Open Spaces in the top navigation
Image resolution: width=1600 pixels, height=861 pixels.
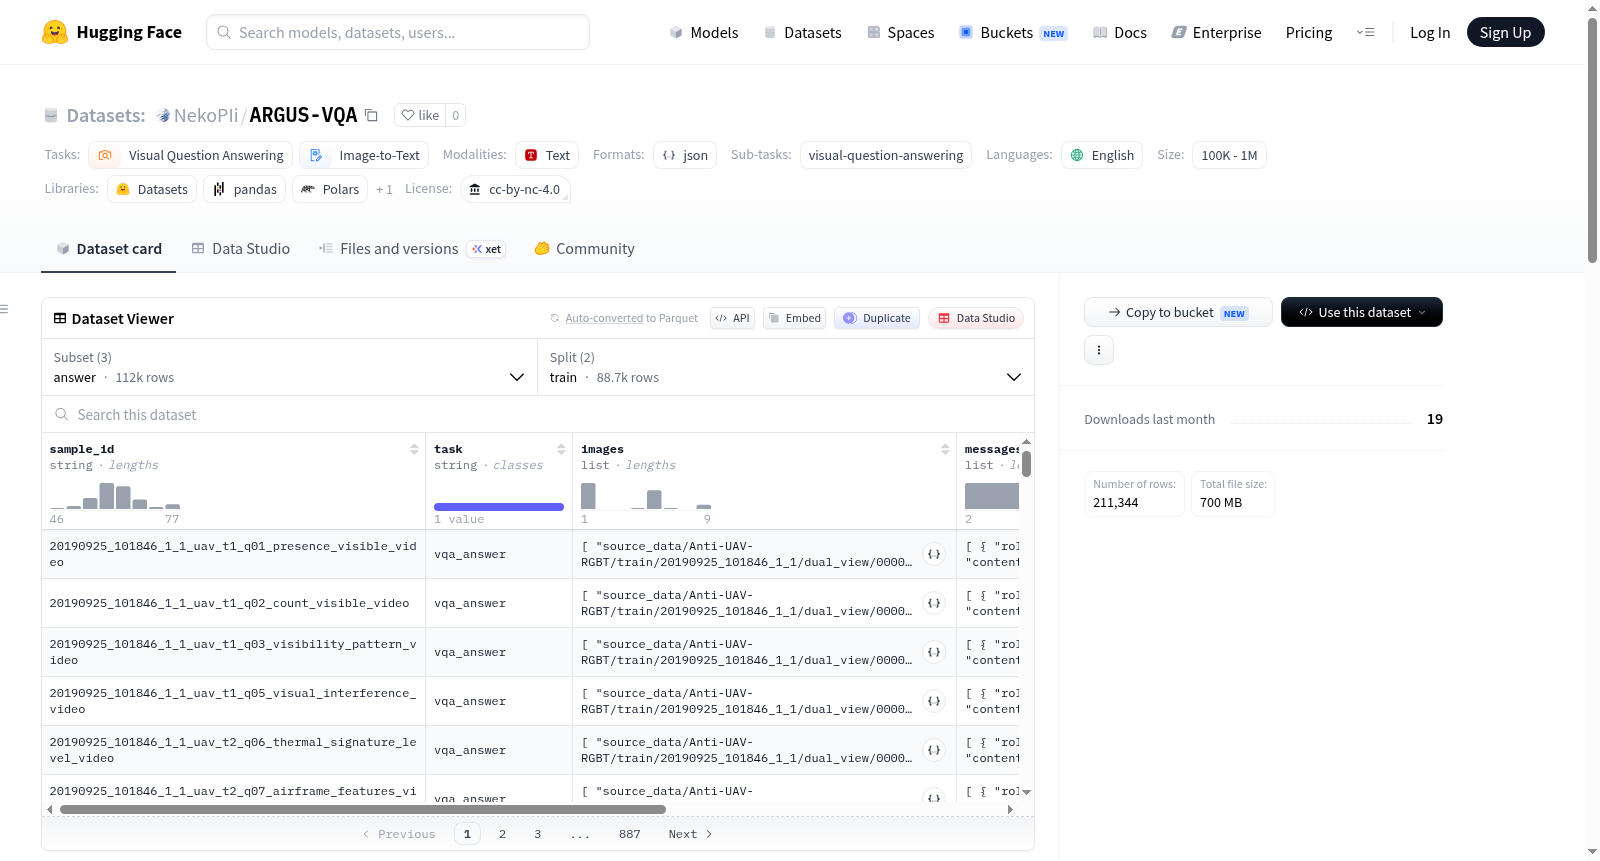pyautogui.click(x=901, y=32)
